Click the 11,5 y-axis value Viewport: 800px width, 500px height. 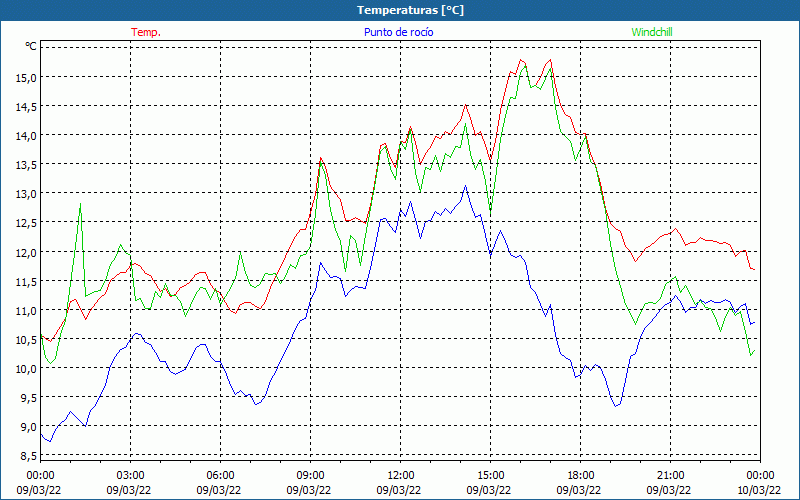27,281
